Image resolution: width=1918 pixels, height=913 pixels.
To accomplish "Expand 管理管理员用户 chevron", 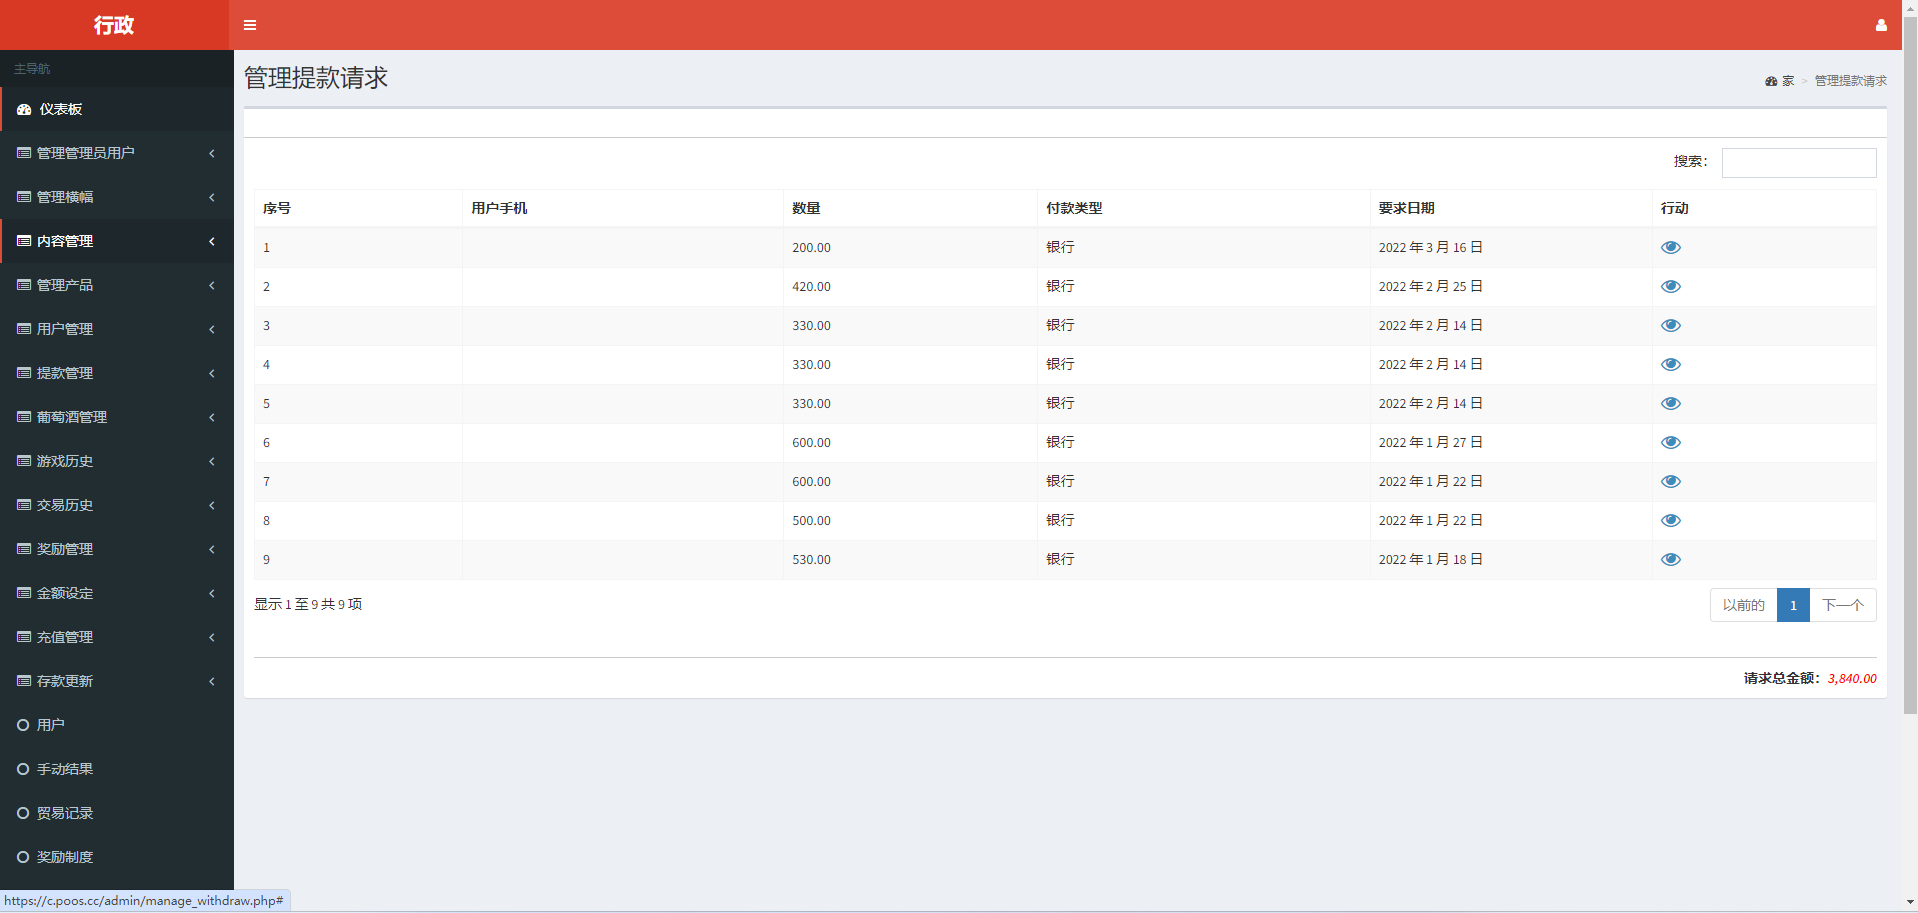I will 212,153.
